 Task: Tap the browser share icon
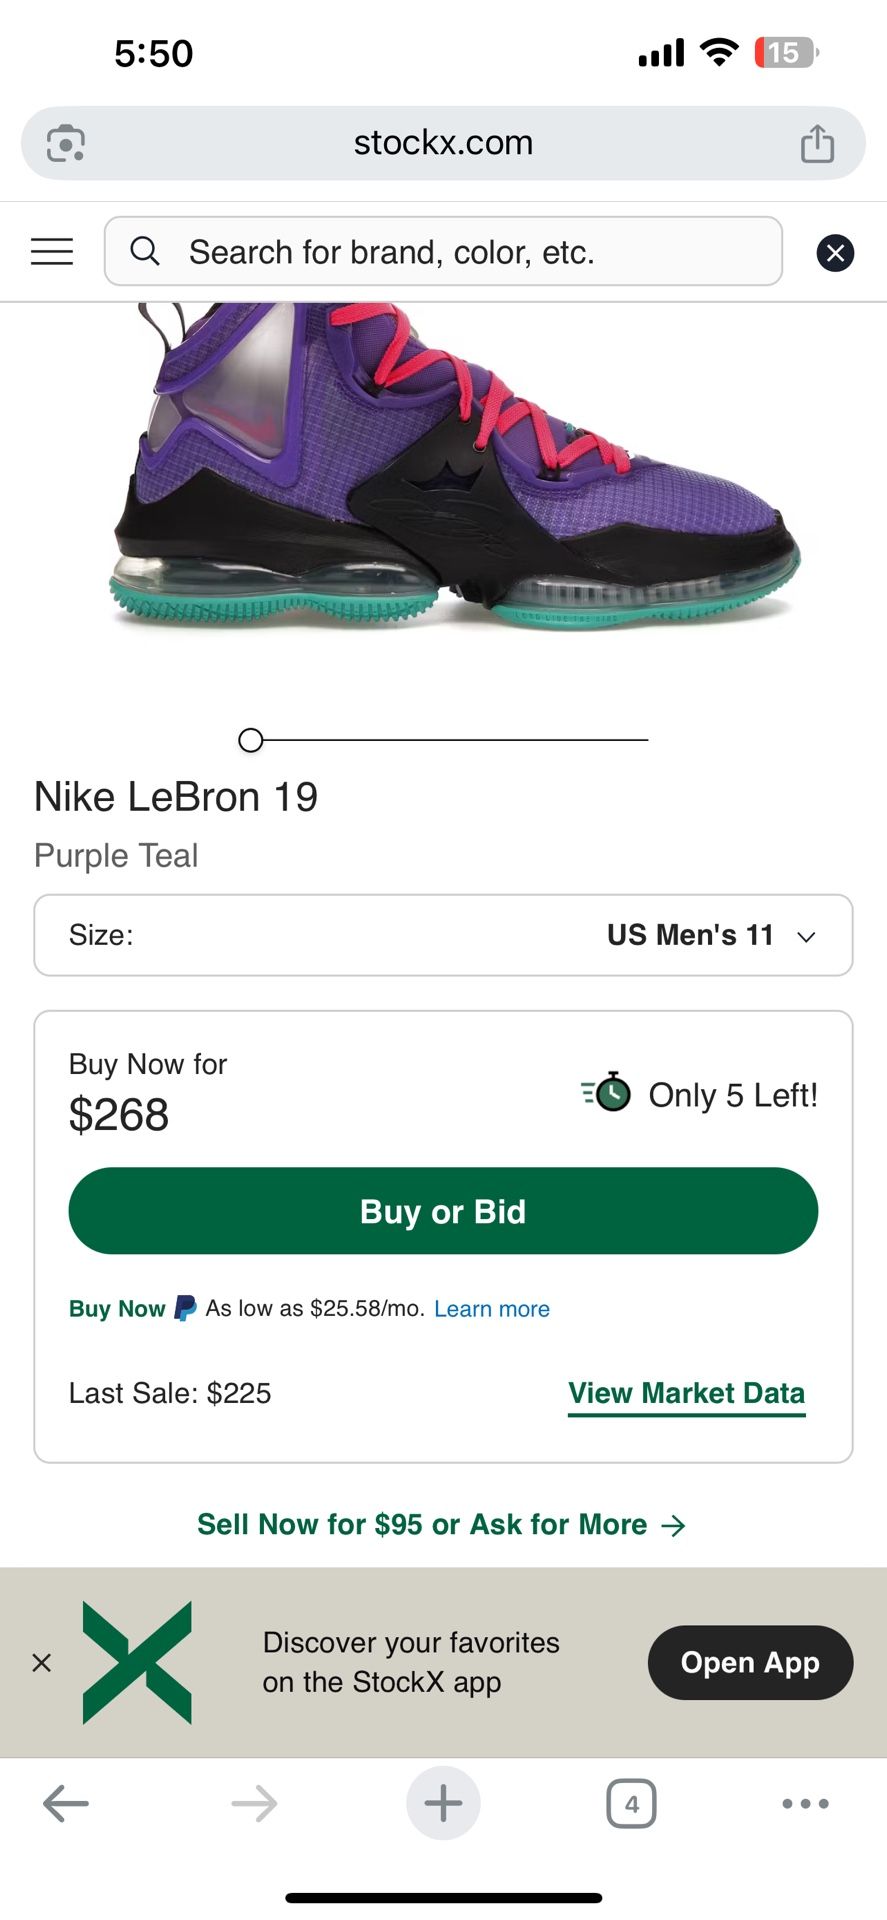(817, 143)
